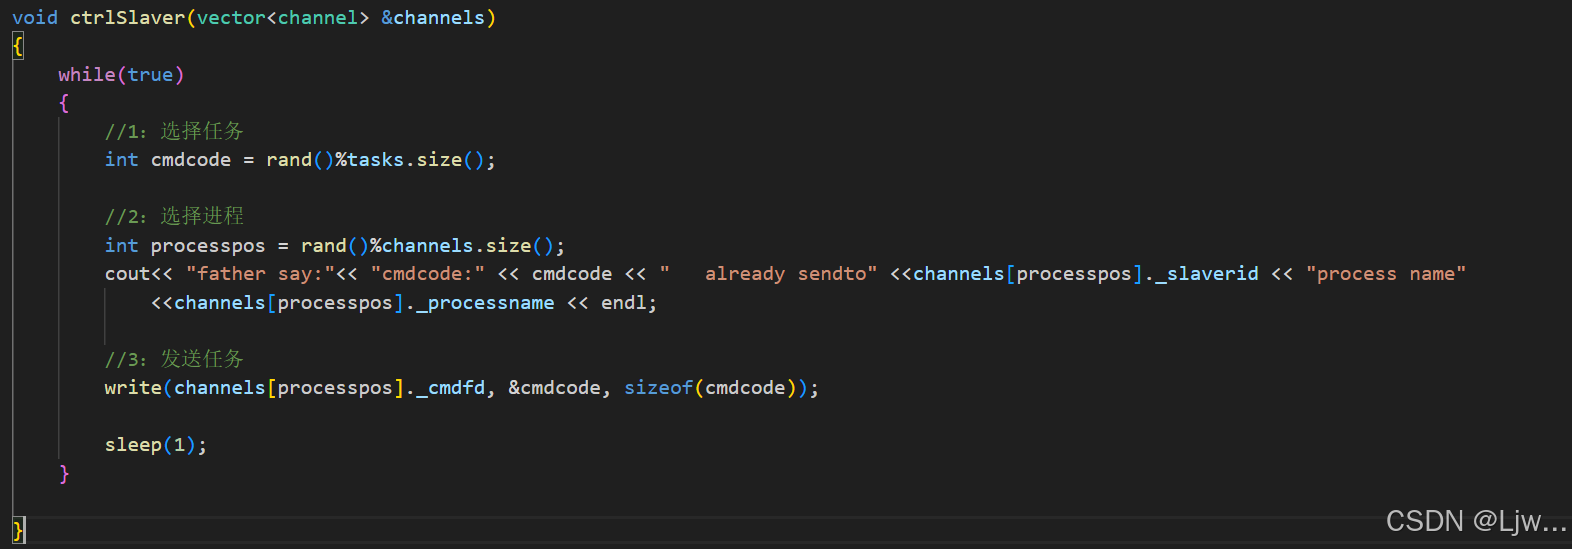Screen dimensions: 1572x549
Task: Click the ctrlSlaver function name
Action: tap(127, 18)
